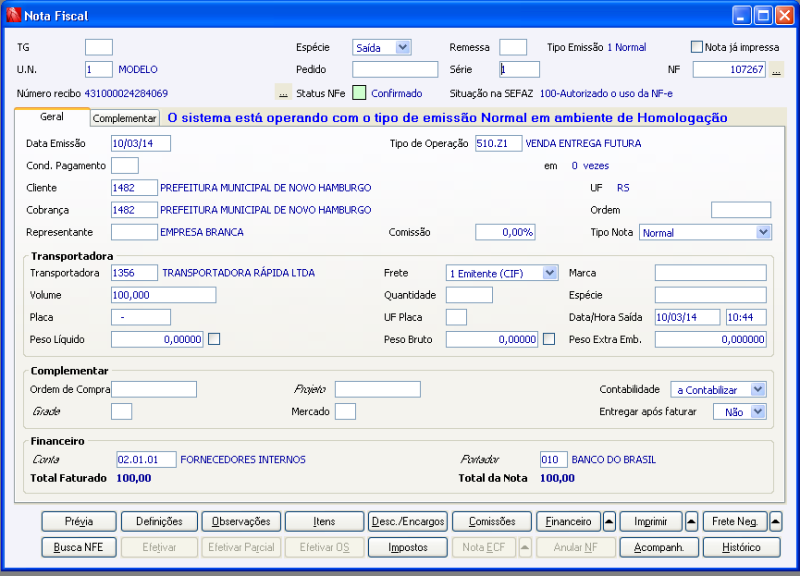Image resolution: width=800 pixels, height=576 pixels.
Task: Click the Nota Fiscal title bar icon
Action: [12, 15]
